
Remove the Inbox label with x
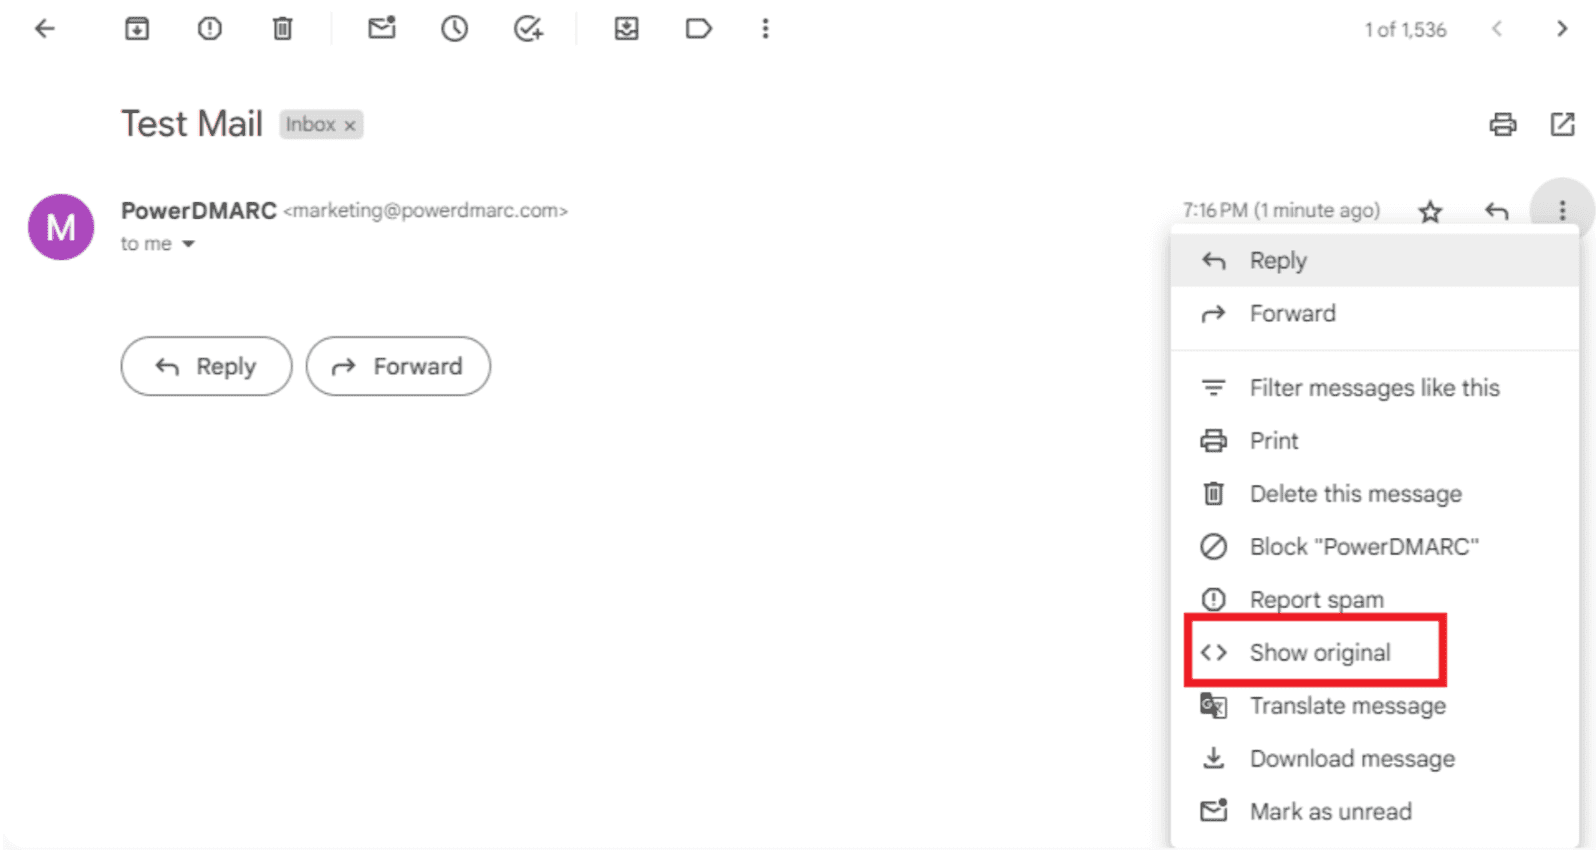point(350,126)
